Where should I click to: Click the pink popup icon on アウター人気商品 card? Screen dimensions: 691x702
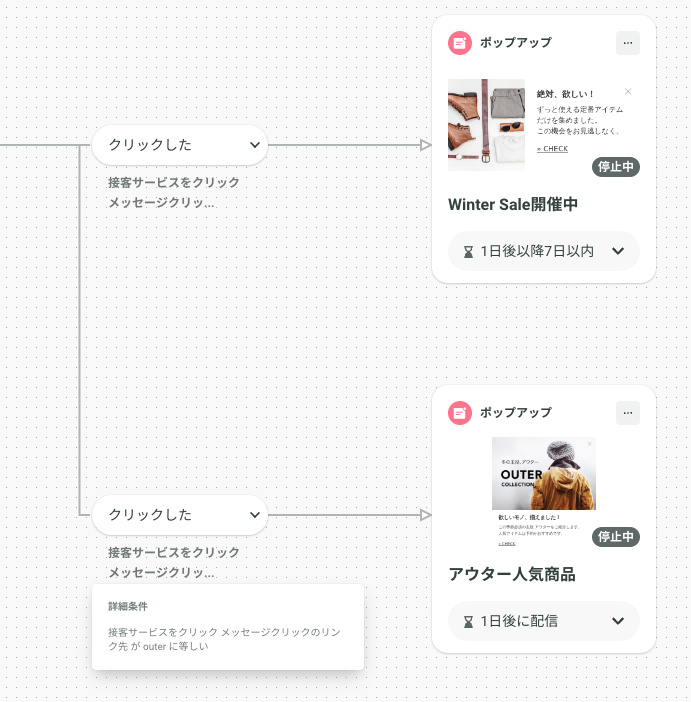[459, 413]
